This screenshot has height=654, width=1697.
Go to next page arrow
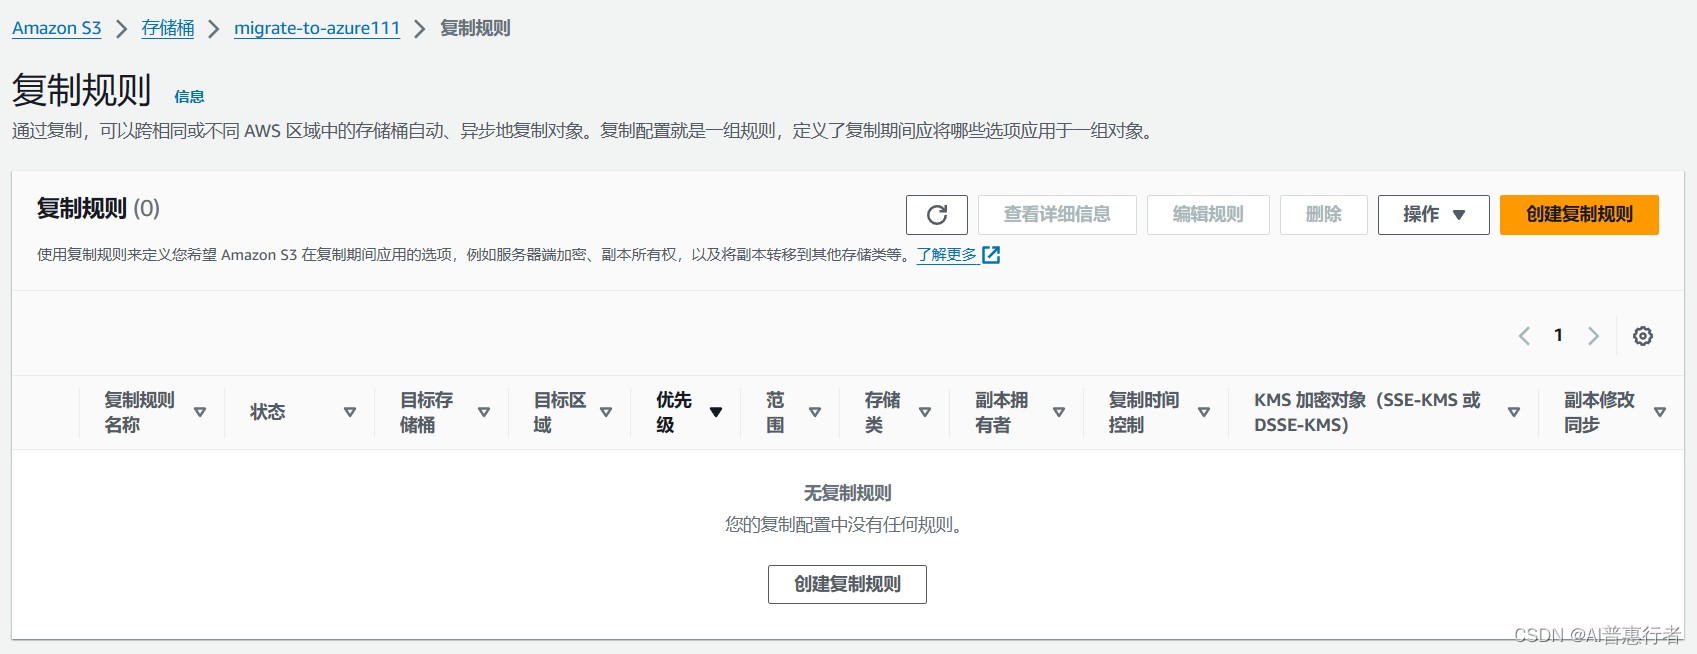[1594, 336]
